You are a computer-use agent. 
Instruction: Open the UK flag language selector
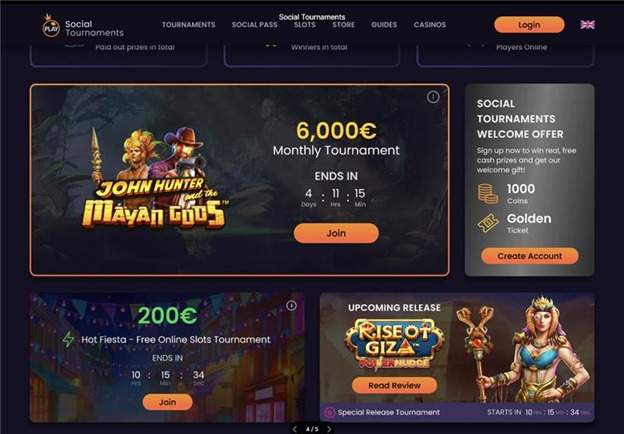click(x=587, y=25)
